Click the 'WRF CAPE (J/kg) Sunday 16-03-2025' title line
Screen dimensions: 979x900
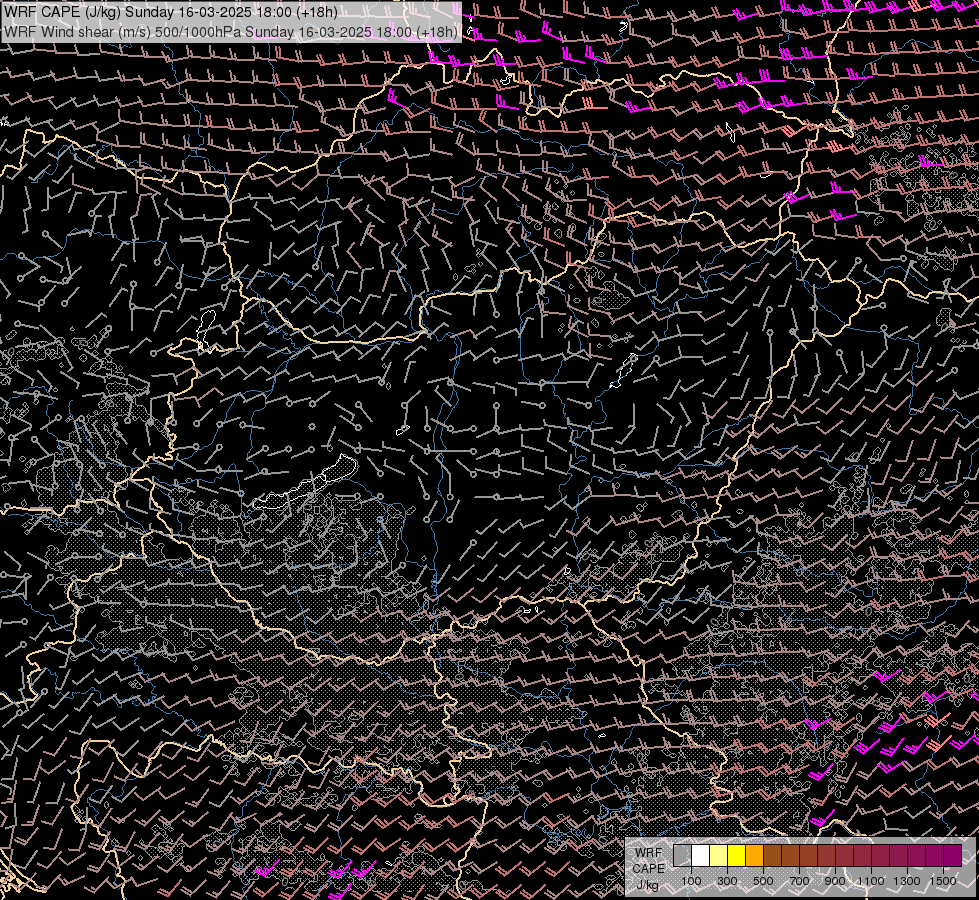coord(170,12)
